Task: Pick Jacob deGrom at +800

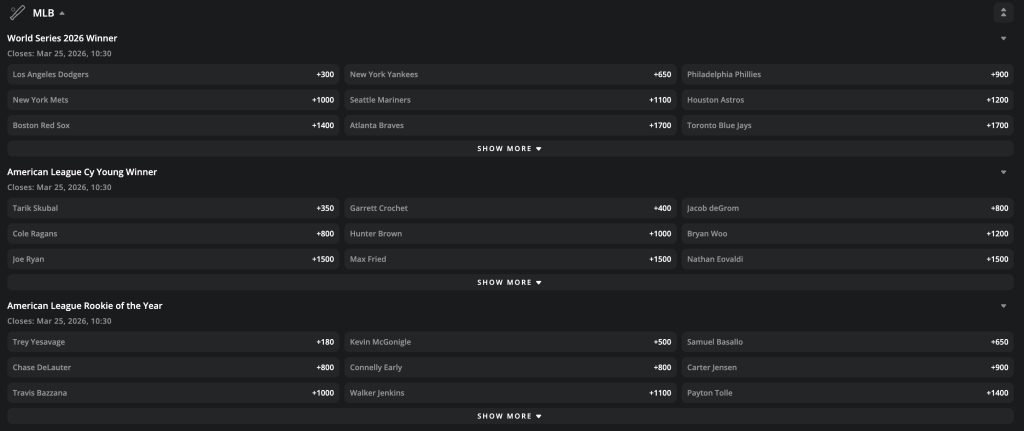Action: click(848, 208)
